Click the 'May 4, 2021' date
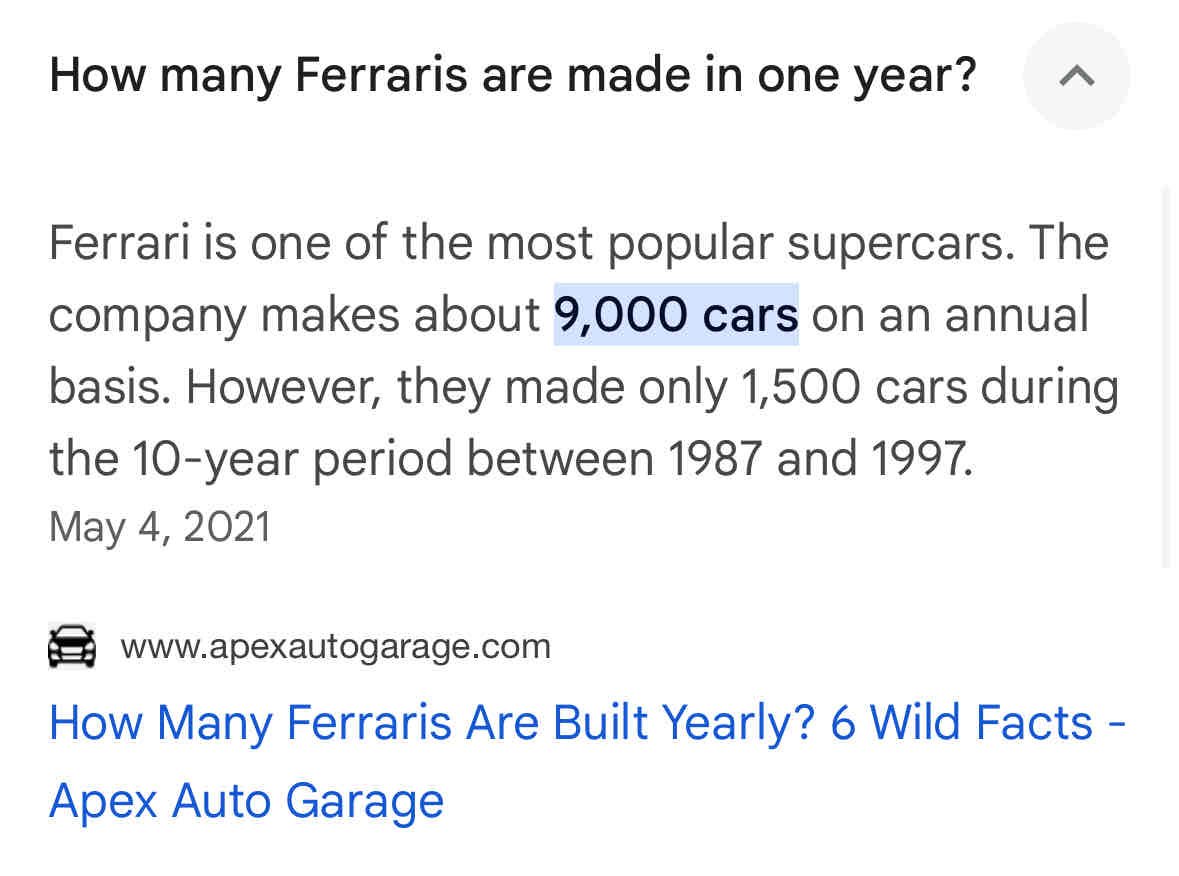The image size is (1179, 876). 159,526
